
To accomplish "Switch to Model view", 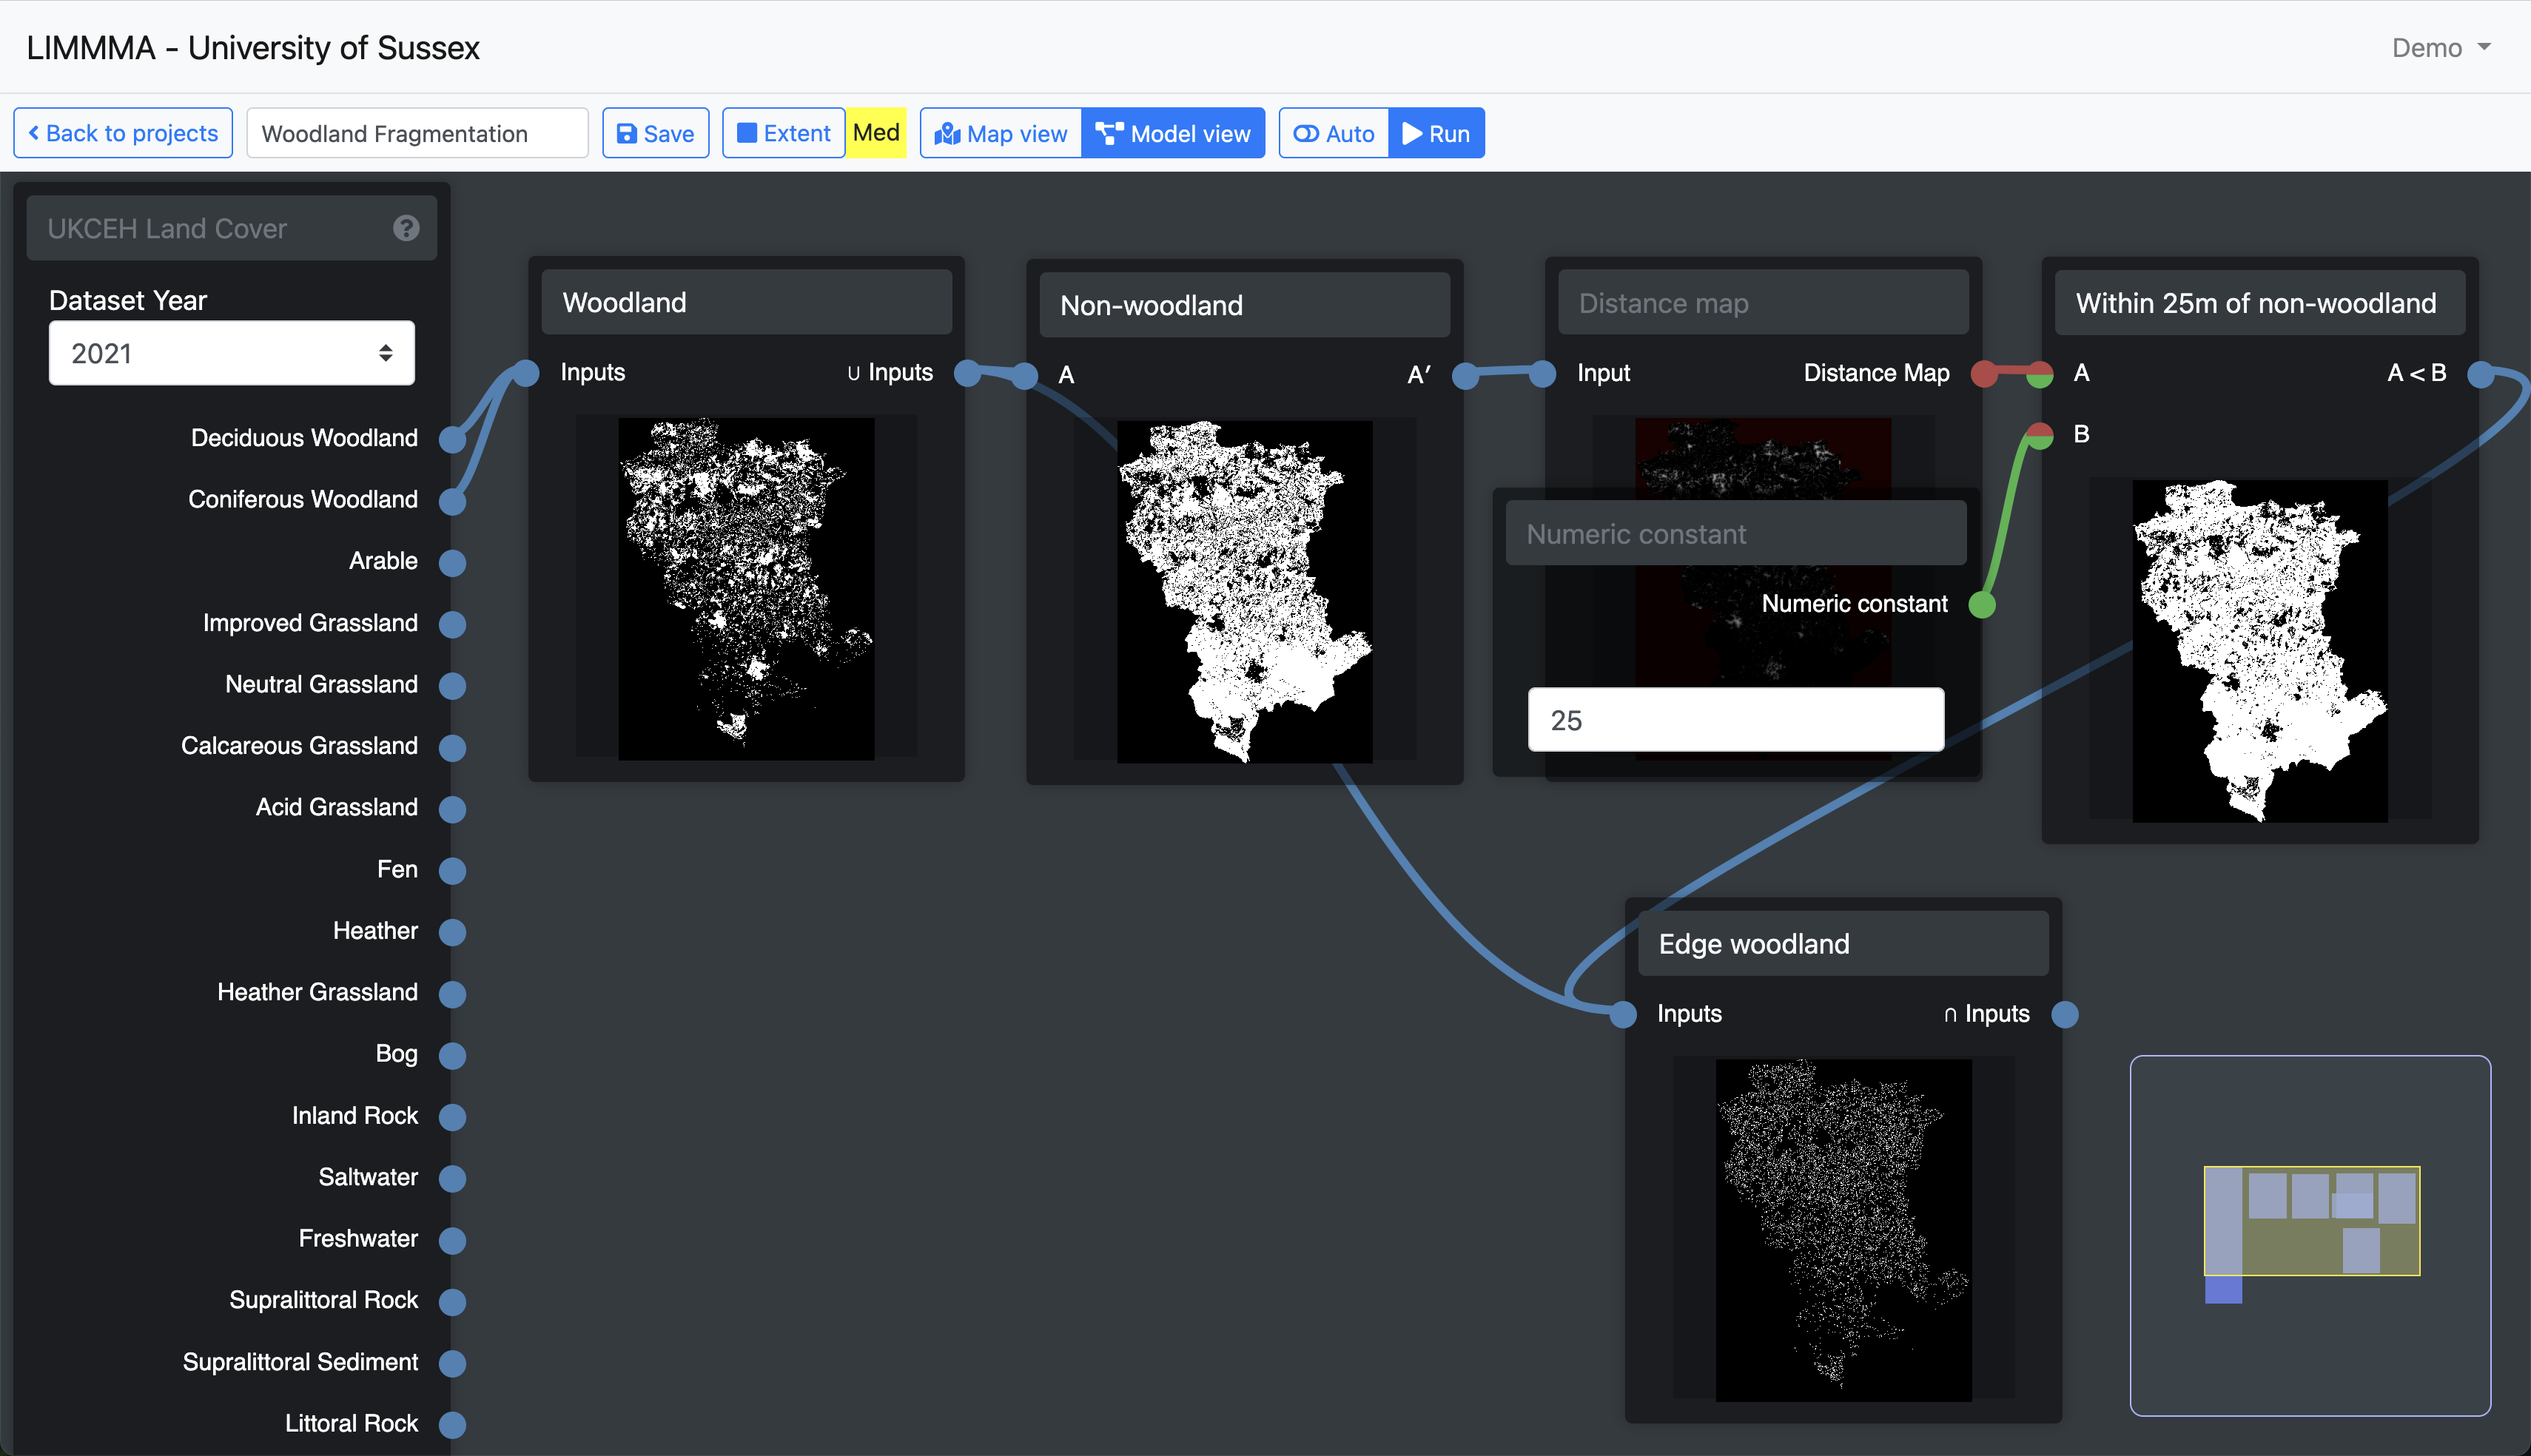I will pos(1173,133).
